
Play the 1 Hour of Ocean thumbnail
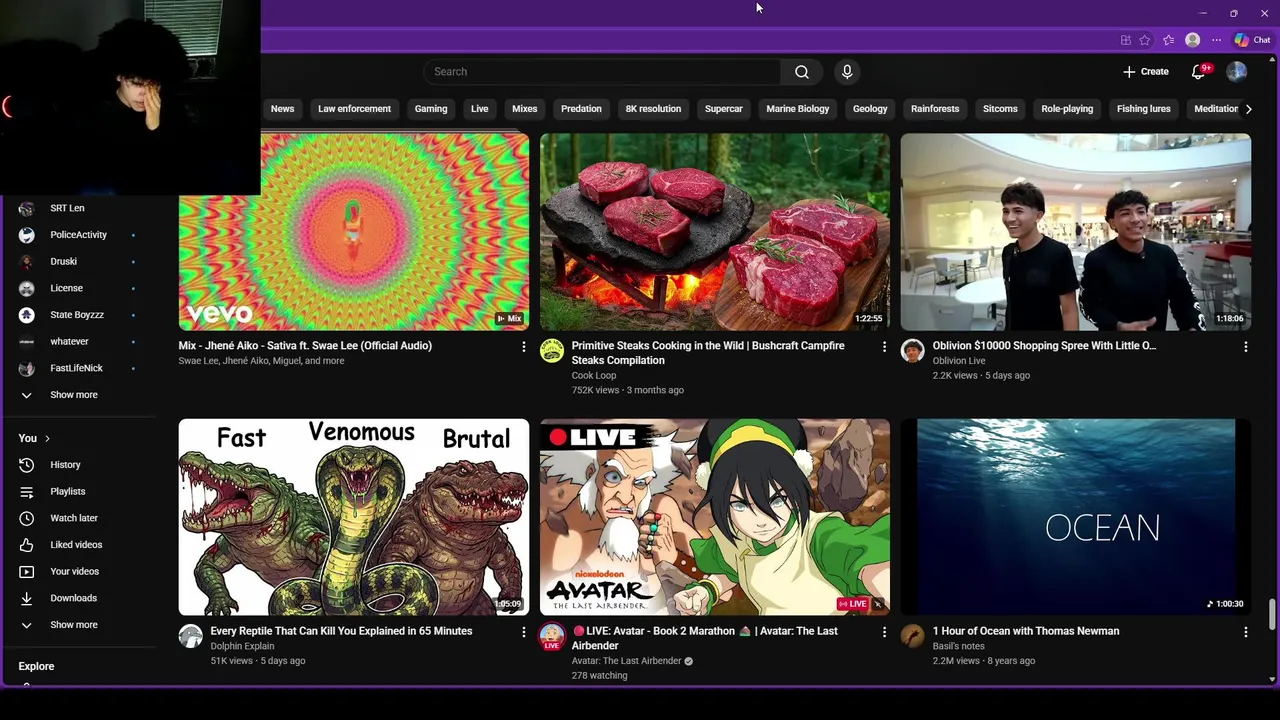pyautogui.click(x=1076, y=517)
